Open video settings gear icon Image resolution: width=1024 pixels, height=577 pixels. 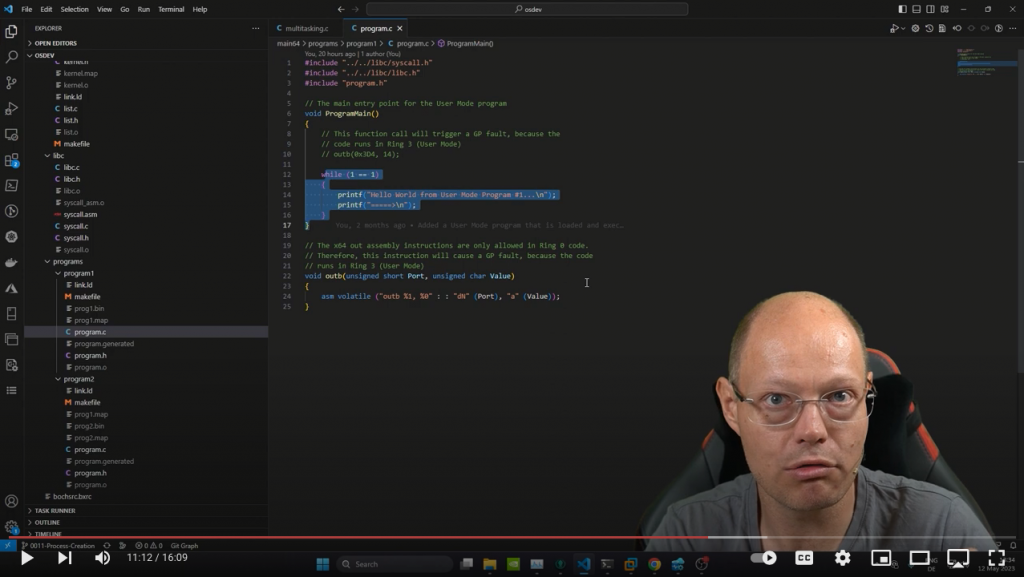[x=842, y=557]
